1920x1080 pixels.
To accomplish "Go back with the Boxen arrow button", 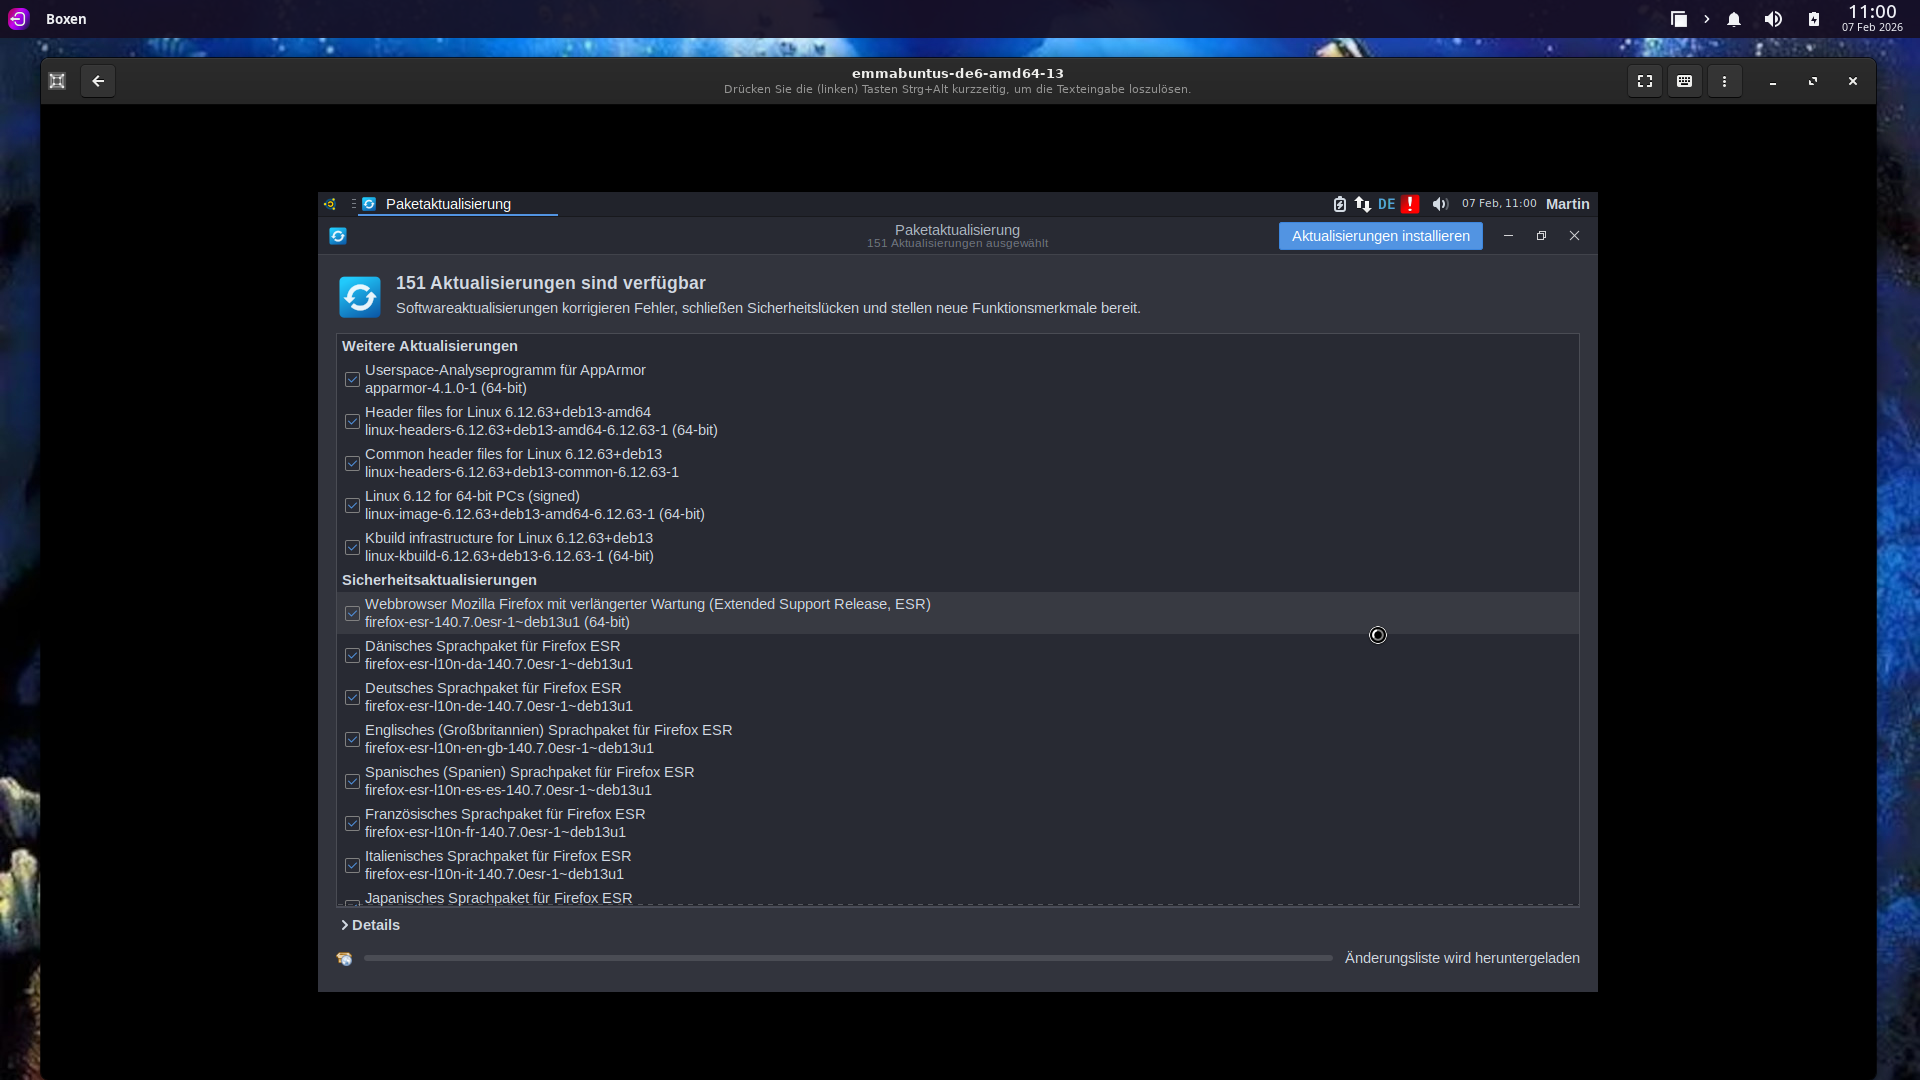I will 98,81.
